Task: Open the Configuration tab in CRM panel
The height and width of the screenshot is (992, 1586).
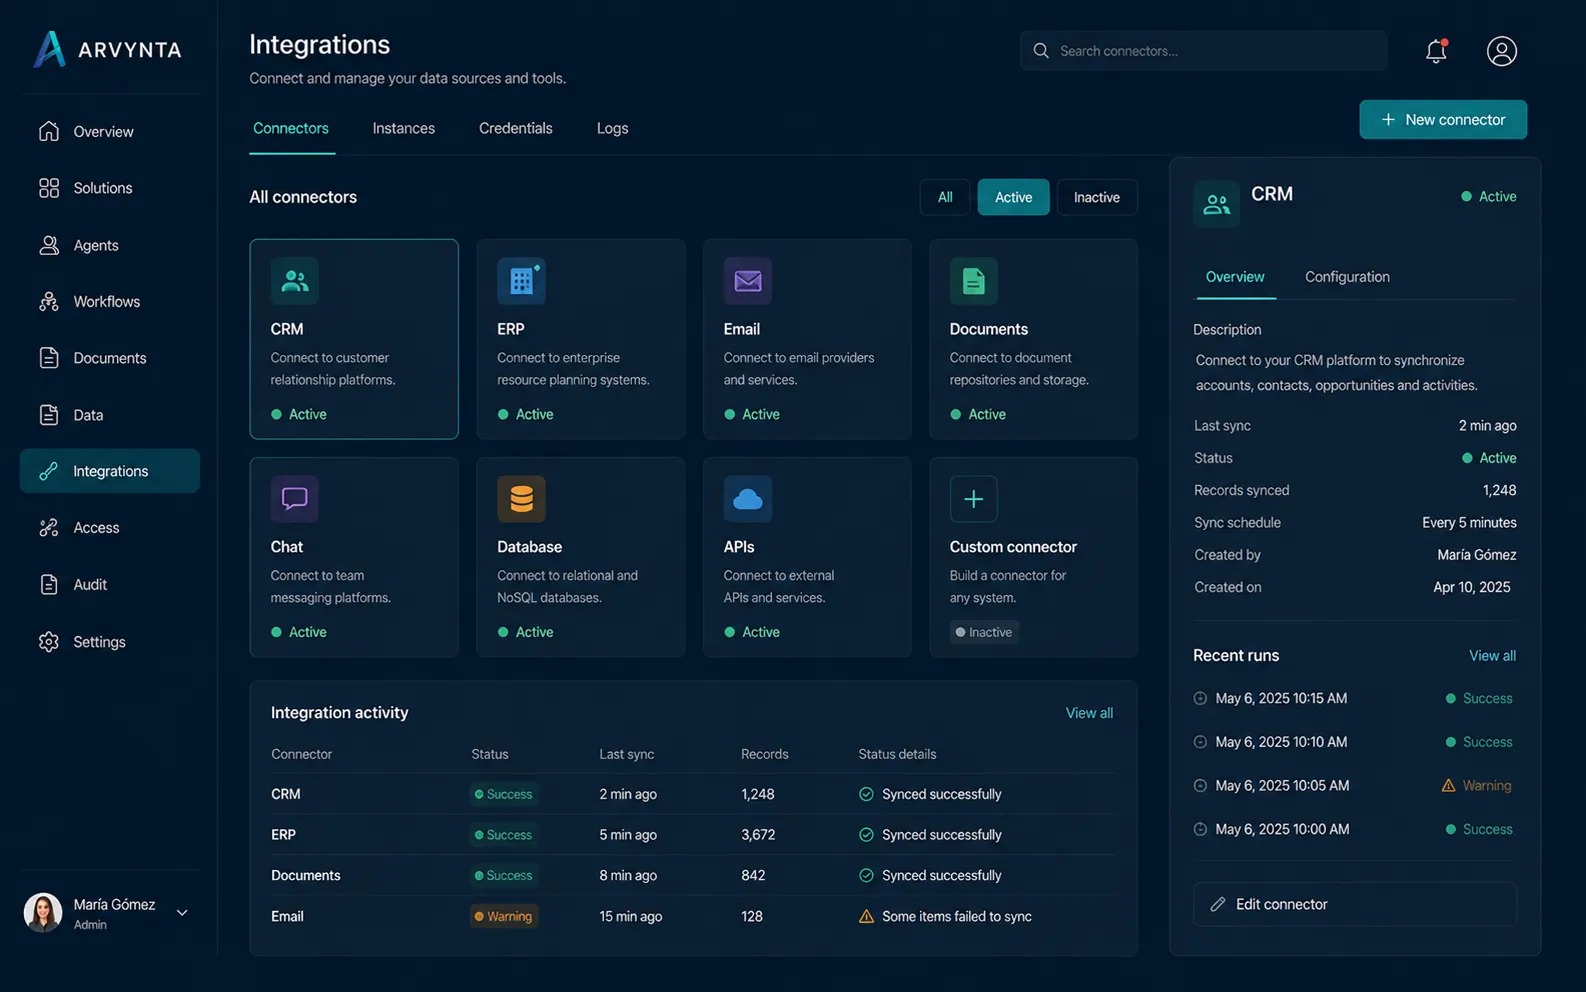Action: (1347, 277)
